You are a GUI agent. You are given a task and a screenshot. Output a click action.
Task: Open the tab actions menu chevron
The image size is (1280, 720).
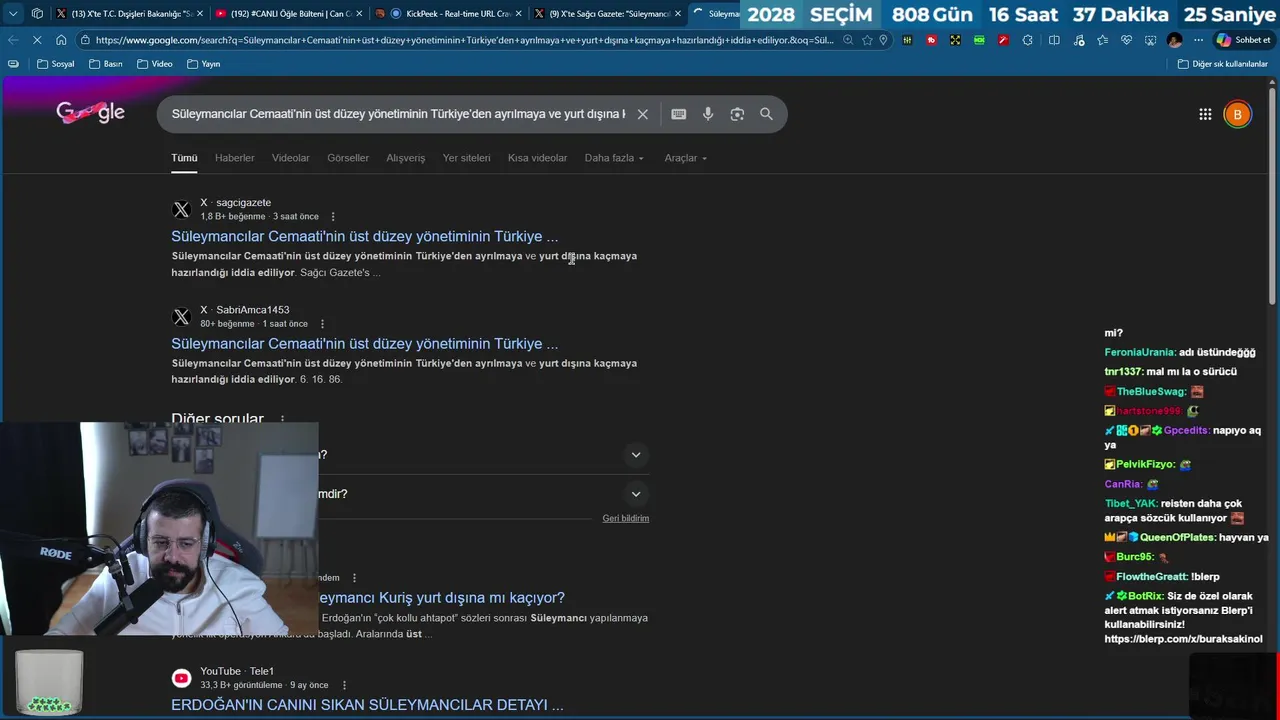[12, 14]
